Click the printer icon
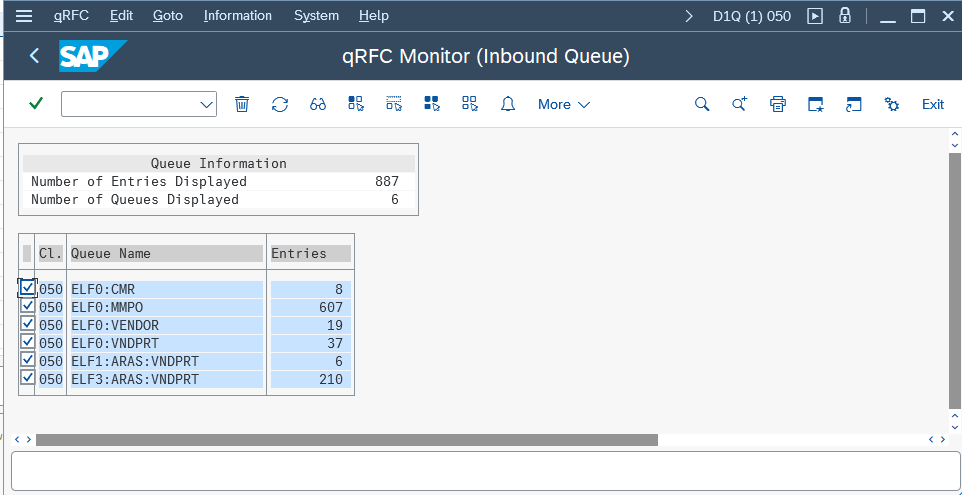 click(778, 104)
